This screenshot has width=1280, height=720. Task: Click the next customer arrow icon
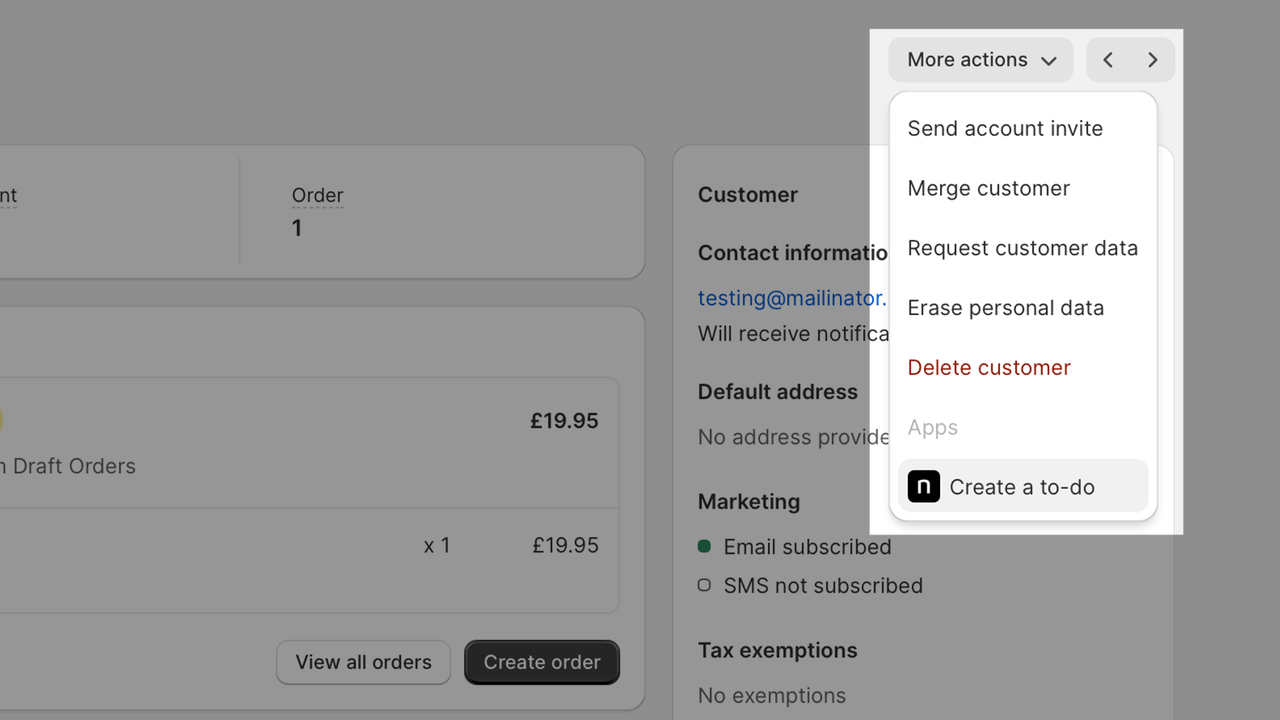(x=1152, y=60)
